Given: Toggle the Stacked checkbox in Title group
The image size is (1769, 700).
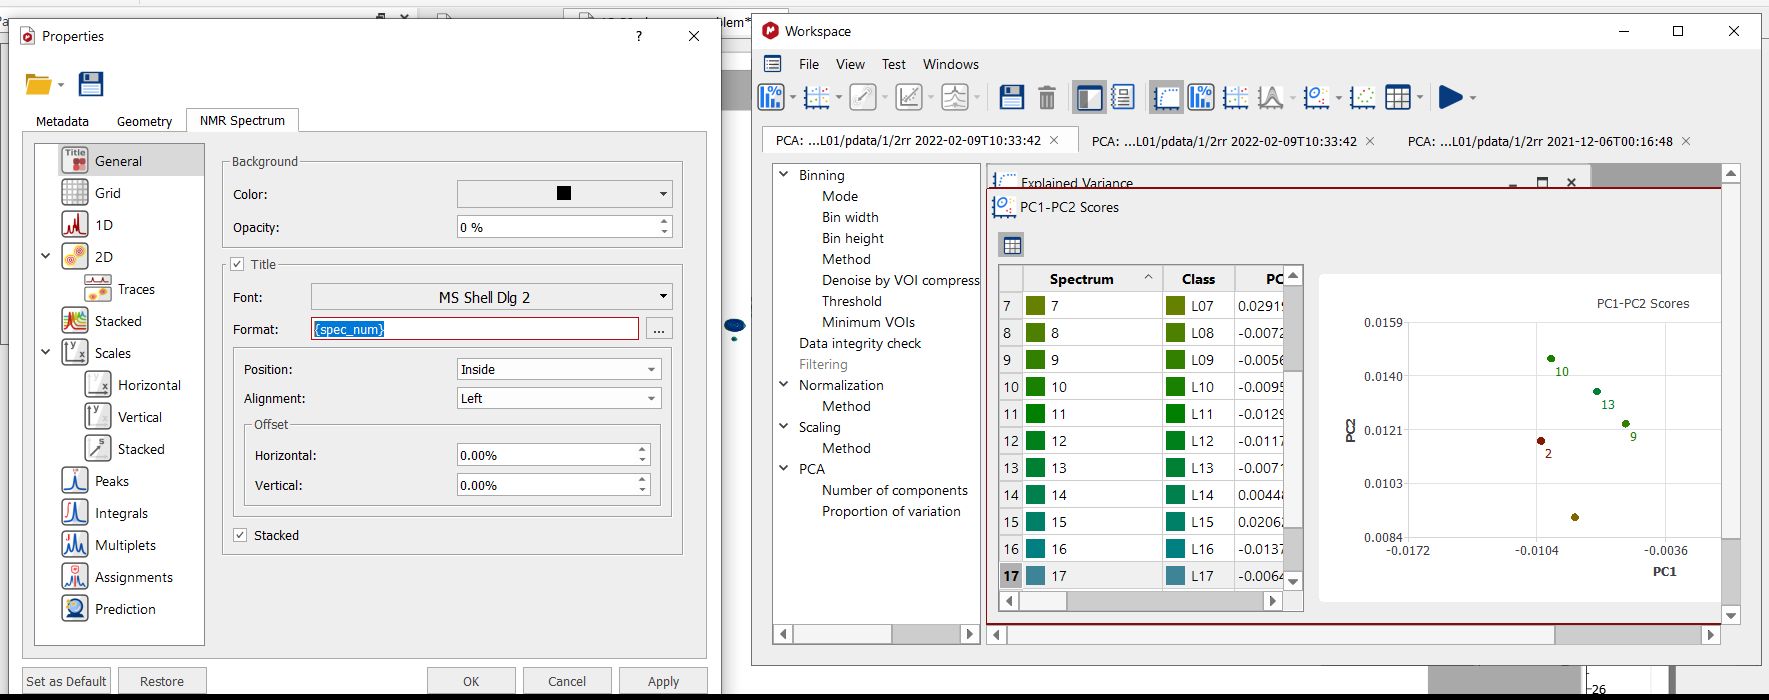Looking at the screenshot, I should 240,535.
